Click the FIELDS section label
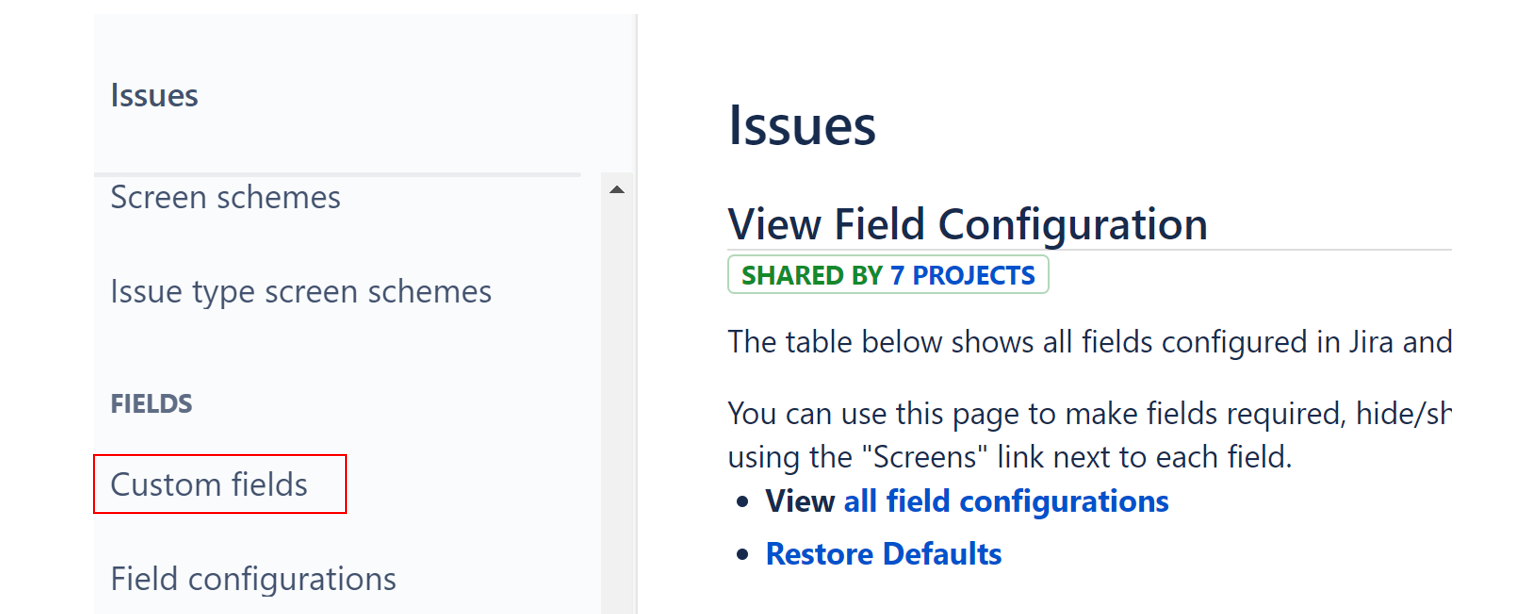This screenshot has height=614, width=1525. pos(151,403)
